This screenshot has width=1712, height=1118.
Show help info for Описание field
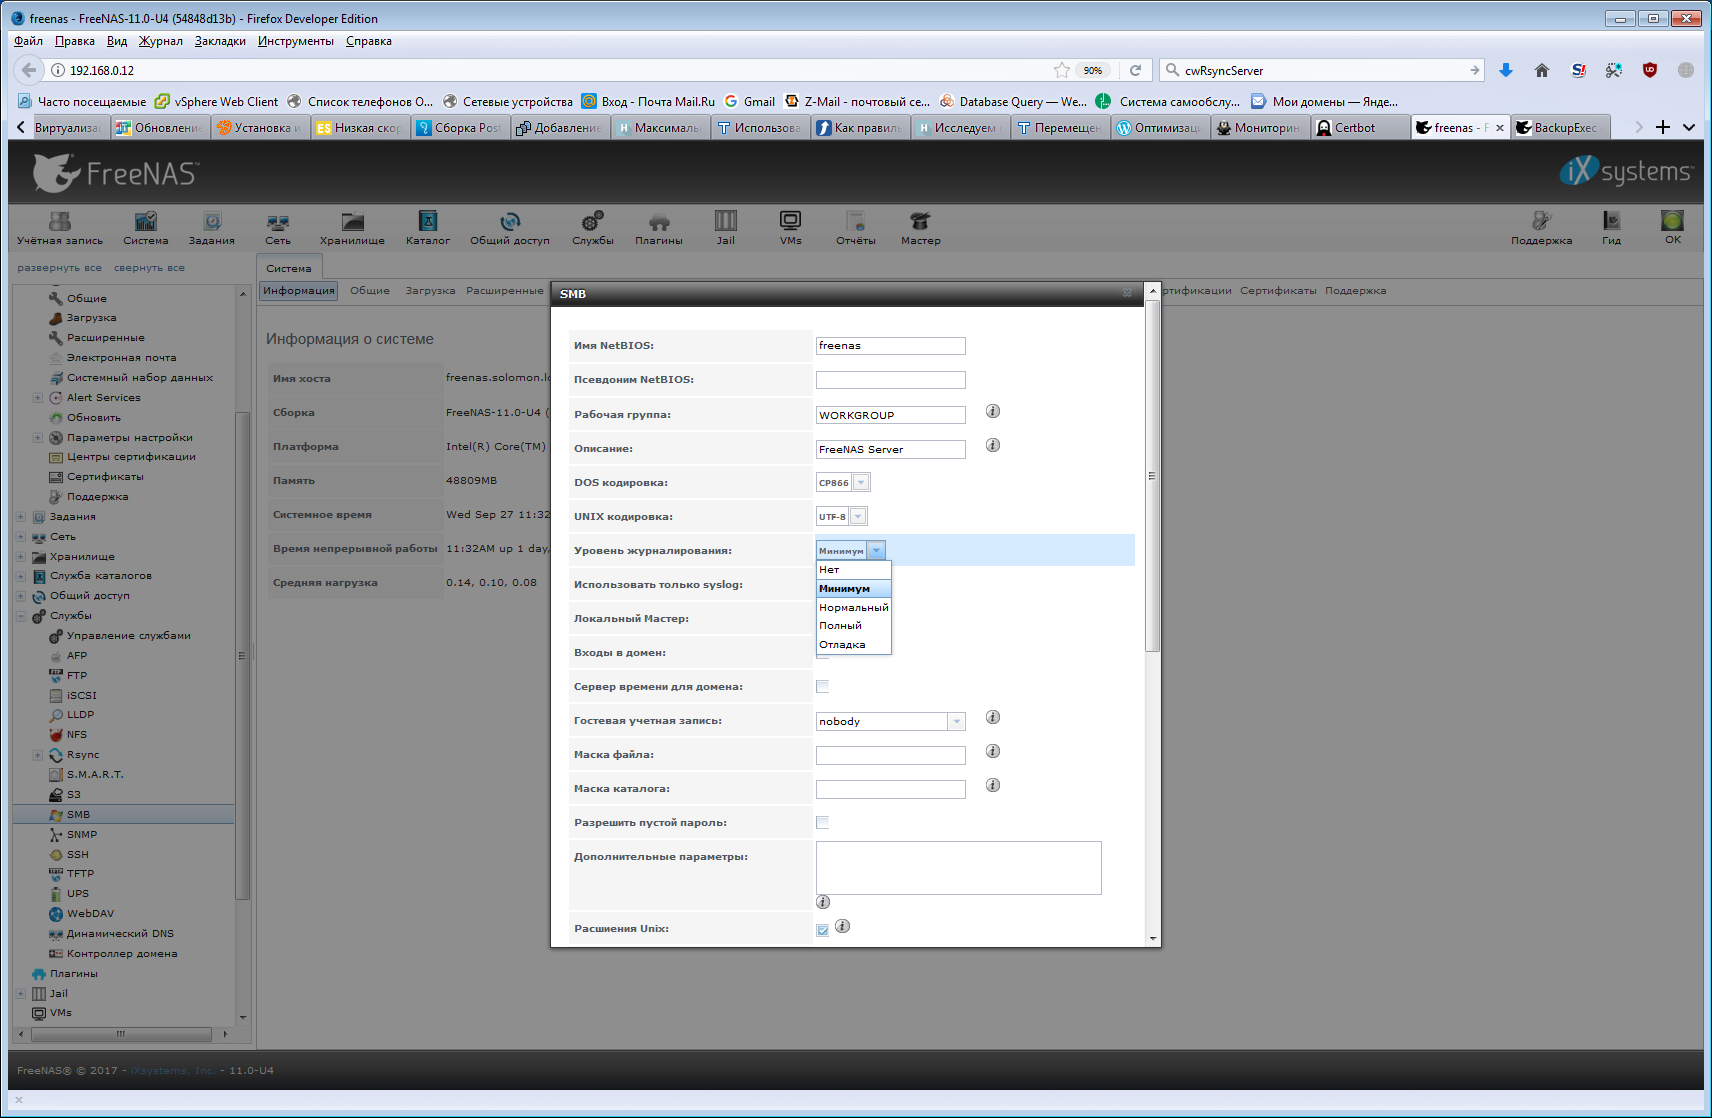(x=993, y=445)
